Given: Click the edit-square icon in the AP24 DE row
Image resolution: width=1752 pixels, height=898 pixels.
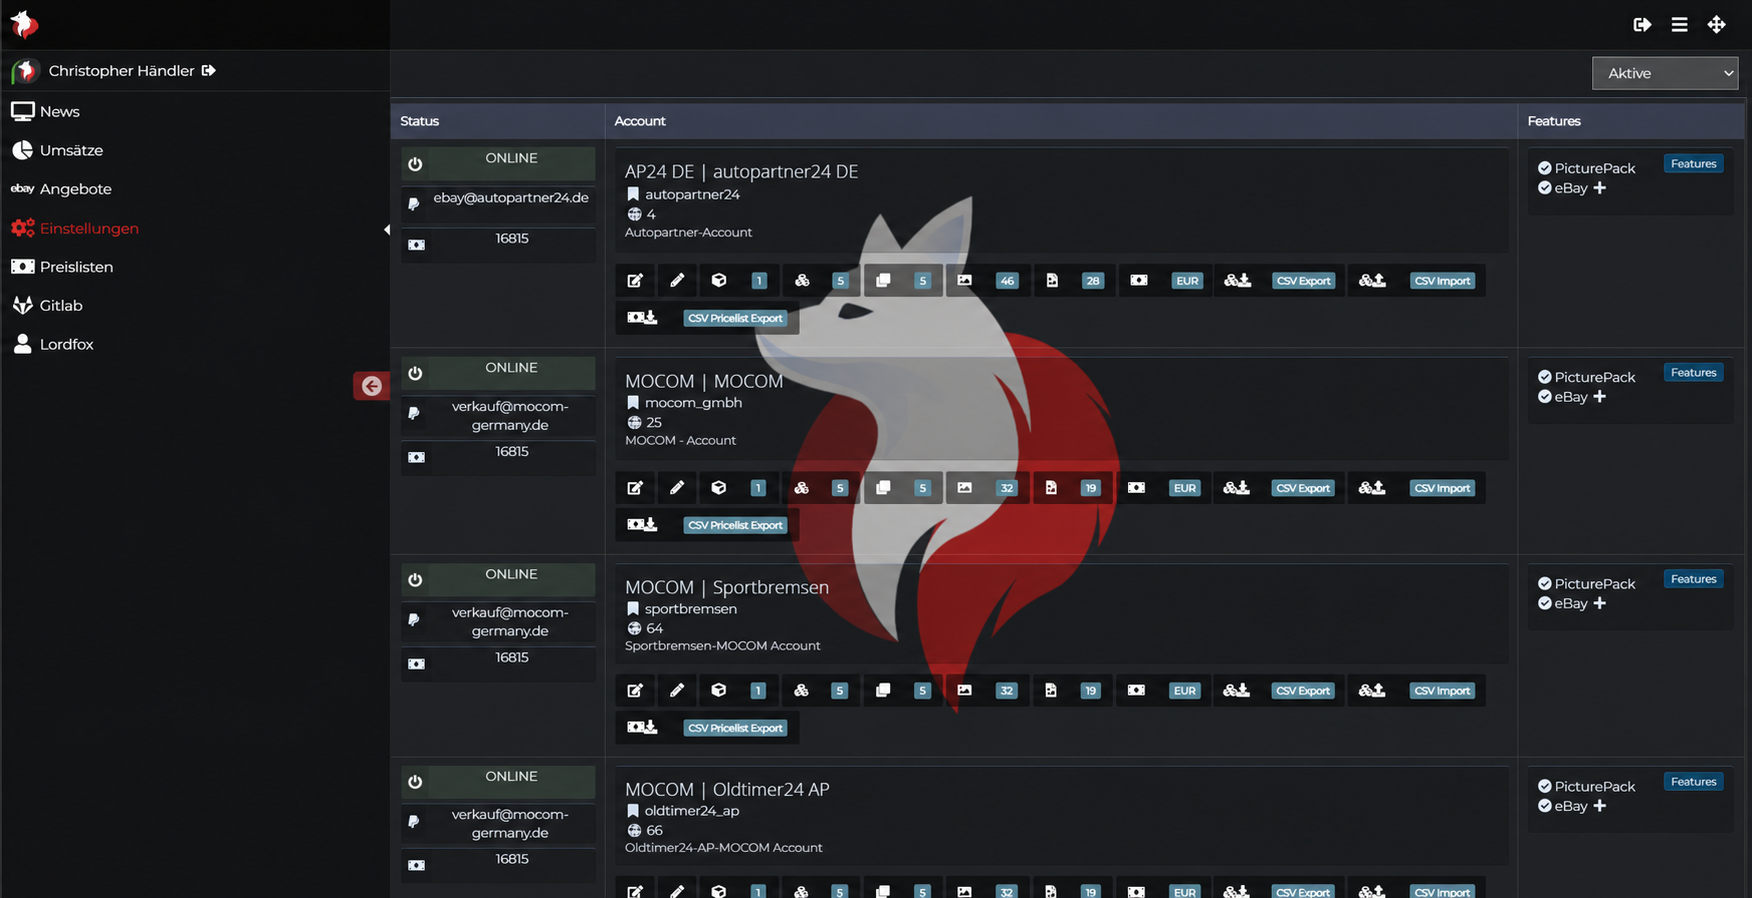Looking at the screenshot, I should 635,281.
